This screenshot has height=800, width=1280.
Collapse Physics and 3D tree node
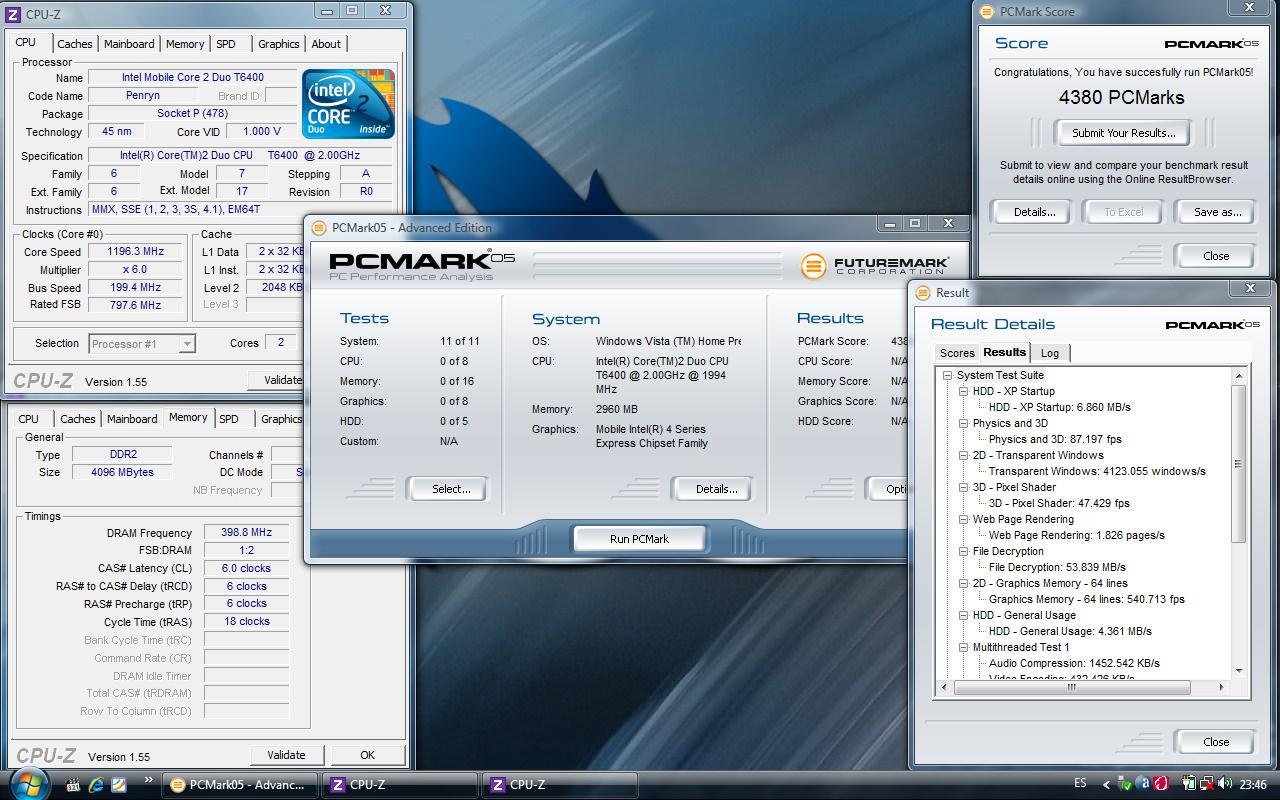(x=963, y=423)
